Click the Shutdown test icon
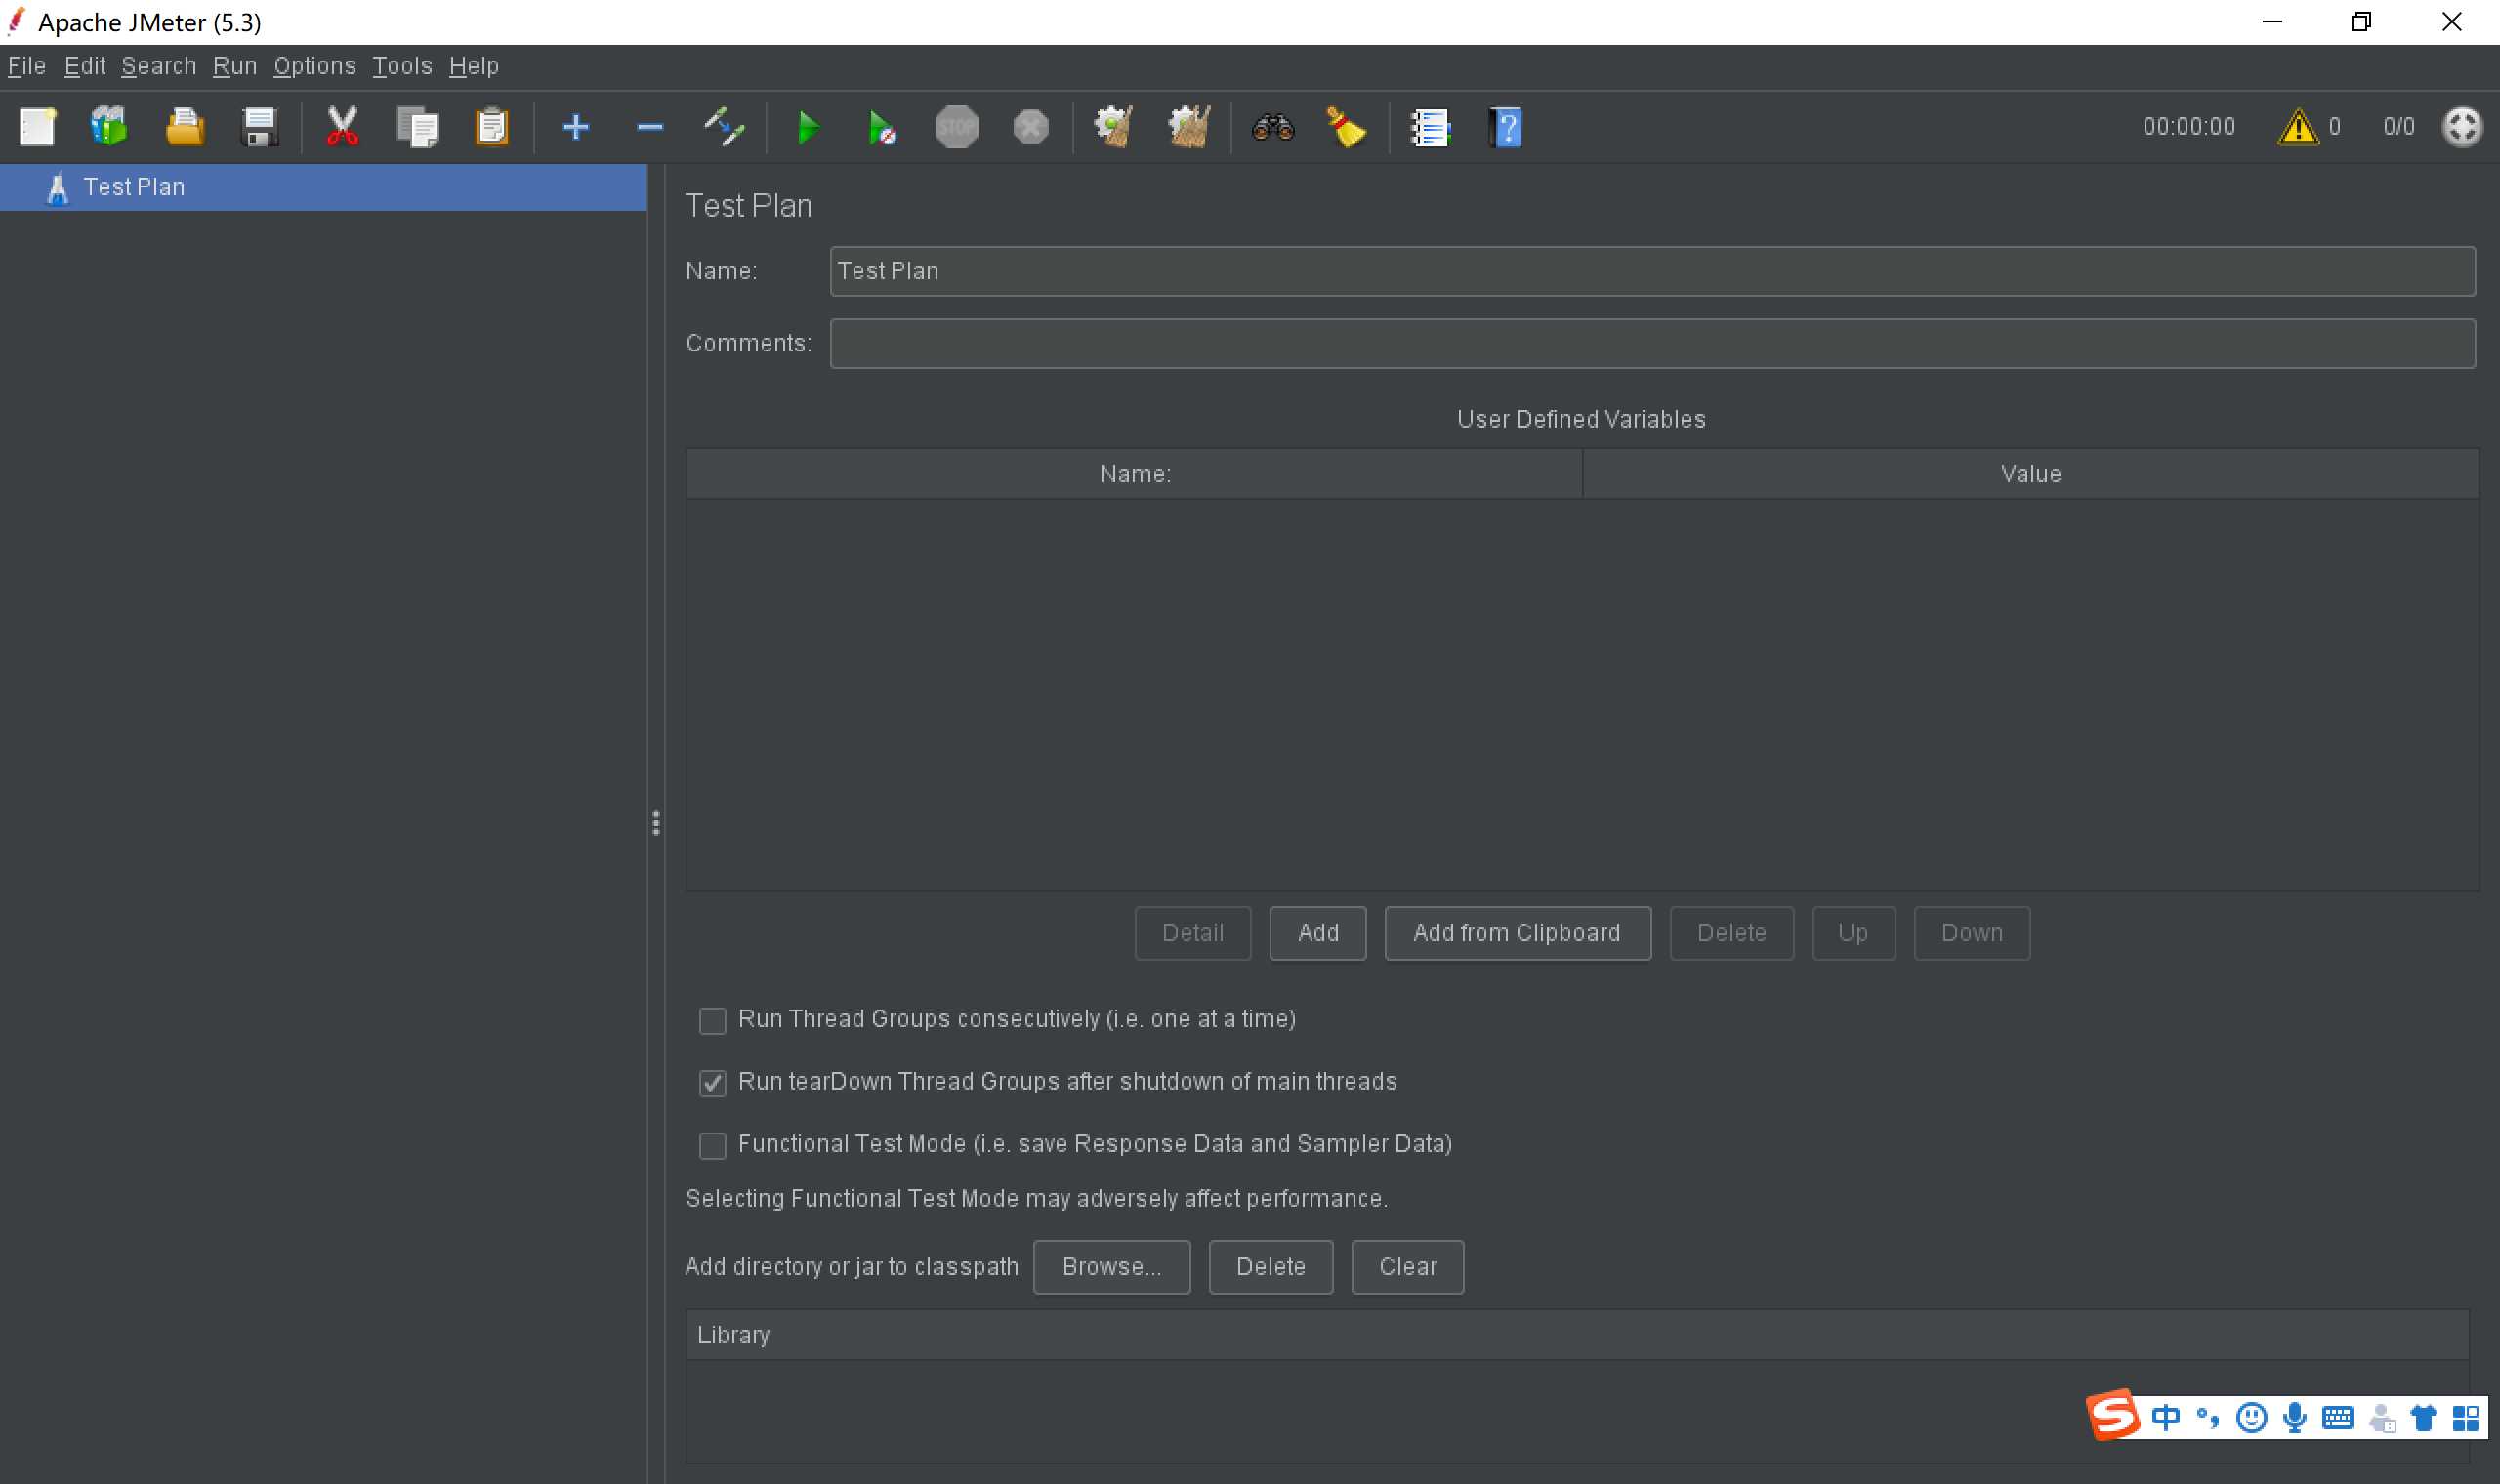 click(x=1031, y=127)
